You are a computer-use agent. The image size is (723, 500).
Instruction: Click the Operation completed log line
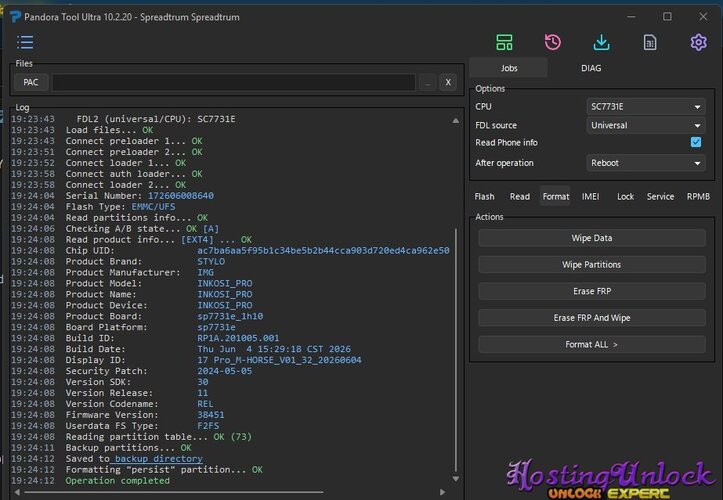coord(118,481)
